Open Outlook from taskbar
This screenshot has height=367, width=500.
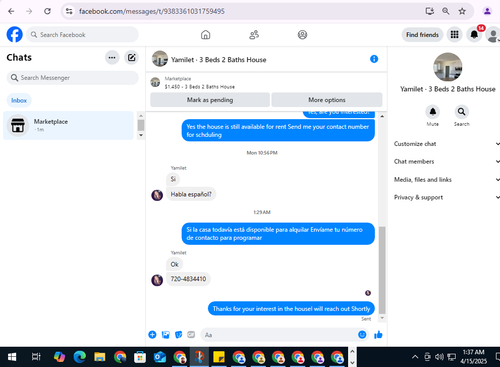tap(160, 357)
